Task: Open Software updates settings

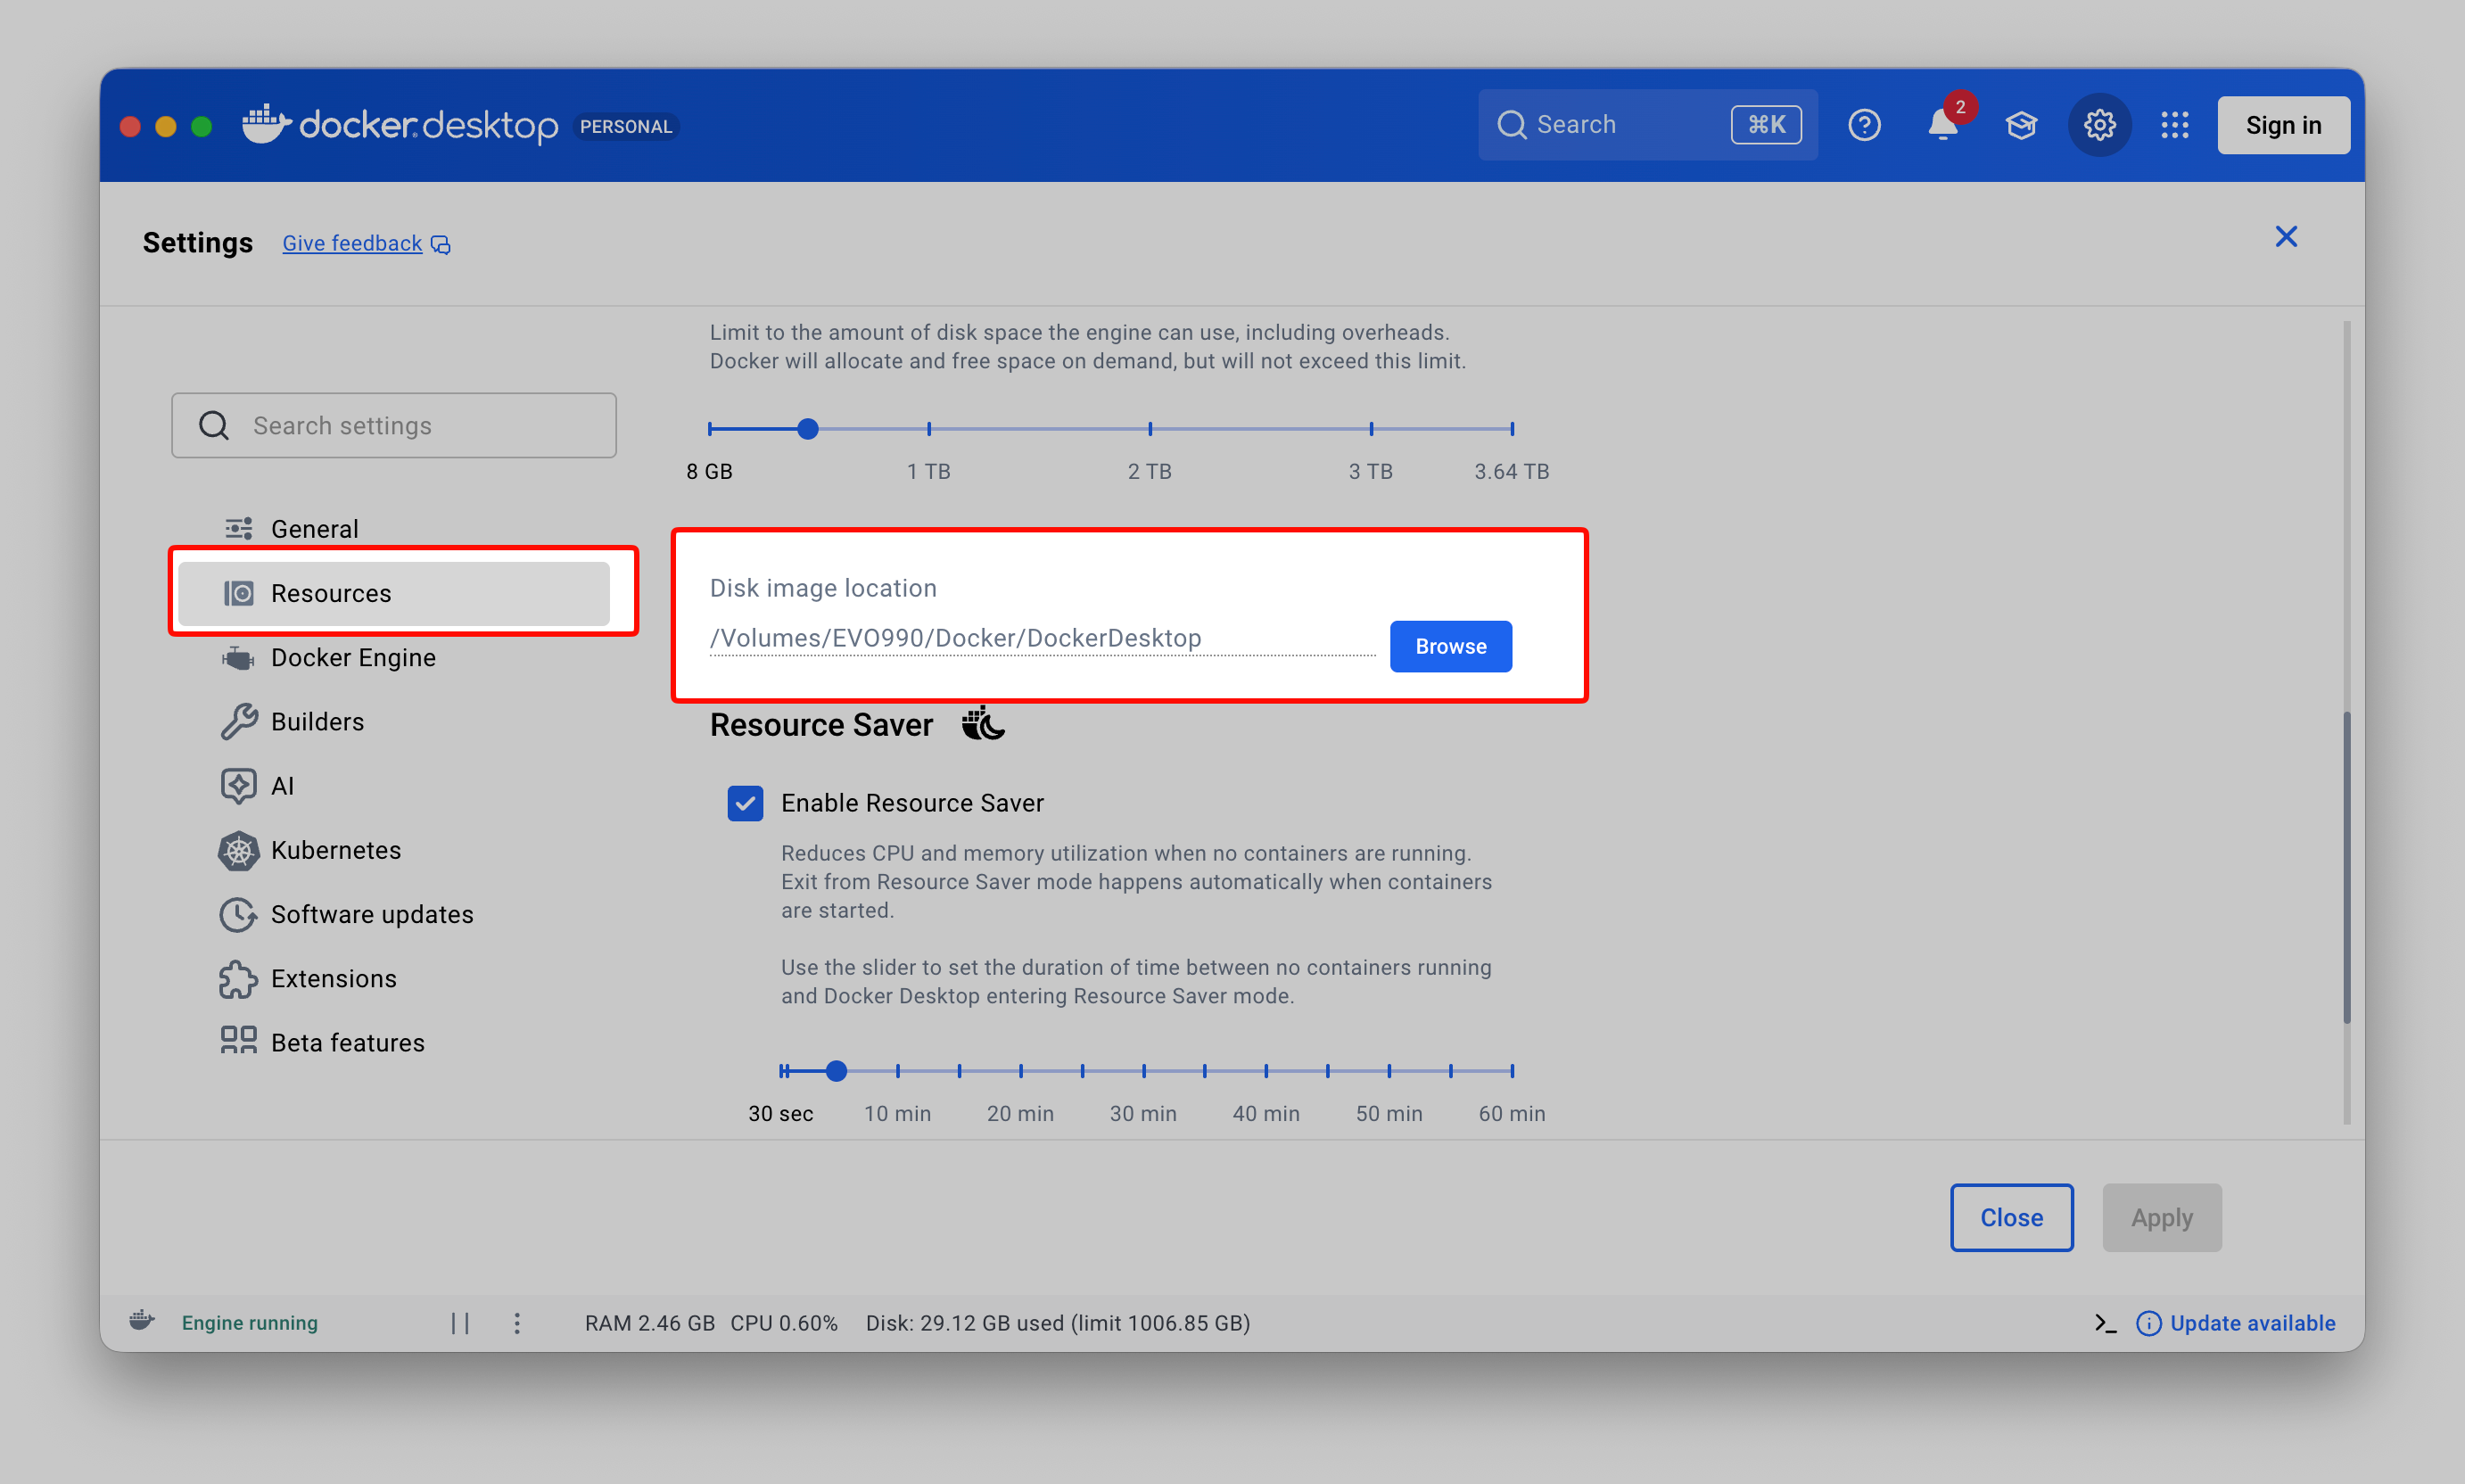Action: point(394,914)
